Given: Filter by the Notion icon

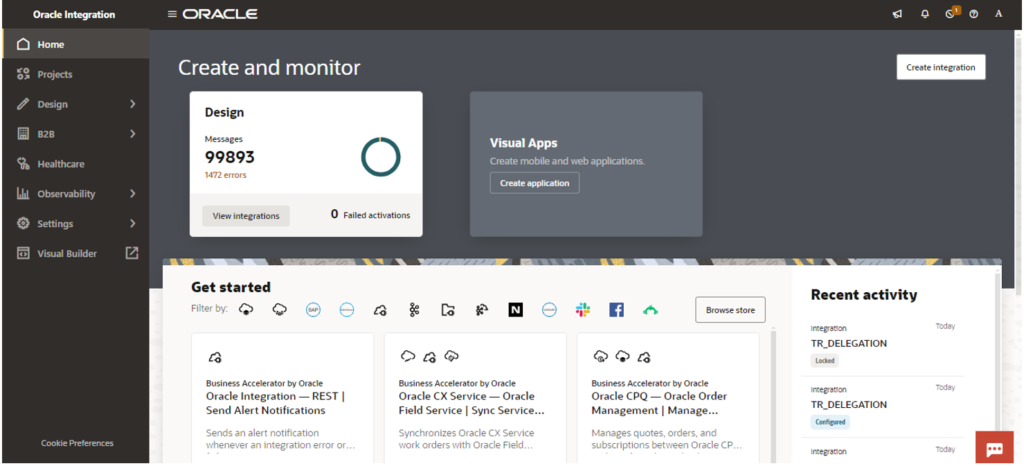Looking at the screenshot, I should tap(515, 310).
